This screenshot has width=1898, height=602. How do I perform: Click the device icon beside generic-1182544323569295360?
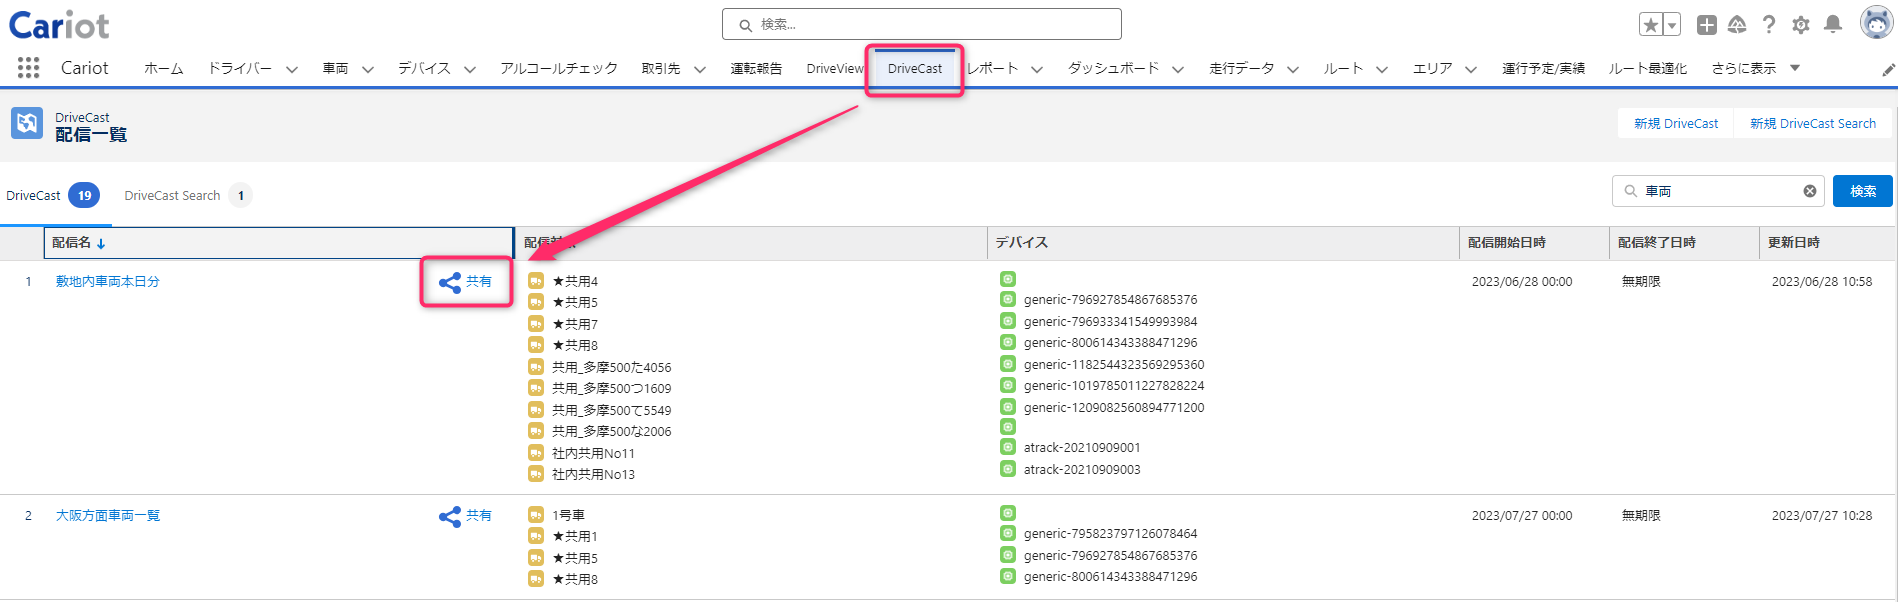(x=1008, y=364)
